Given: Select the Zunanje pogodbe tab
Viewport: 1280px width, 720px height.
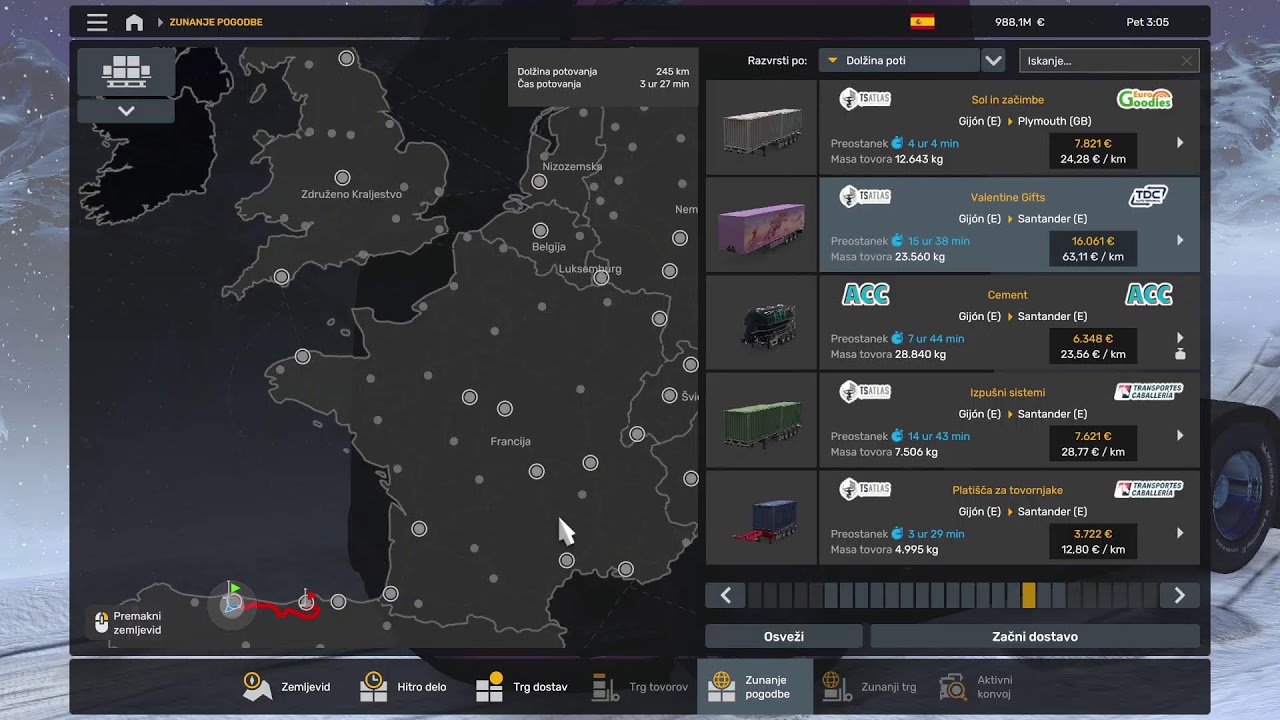Looking at the screenshot, I should point(755,687).
